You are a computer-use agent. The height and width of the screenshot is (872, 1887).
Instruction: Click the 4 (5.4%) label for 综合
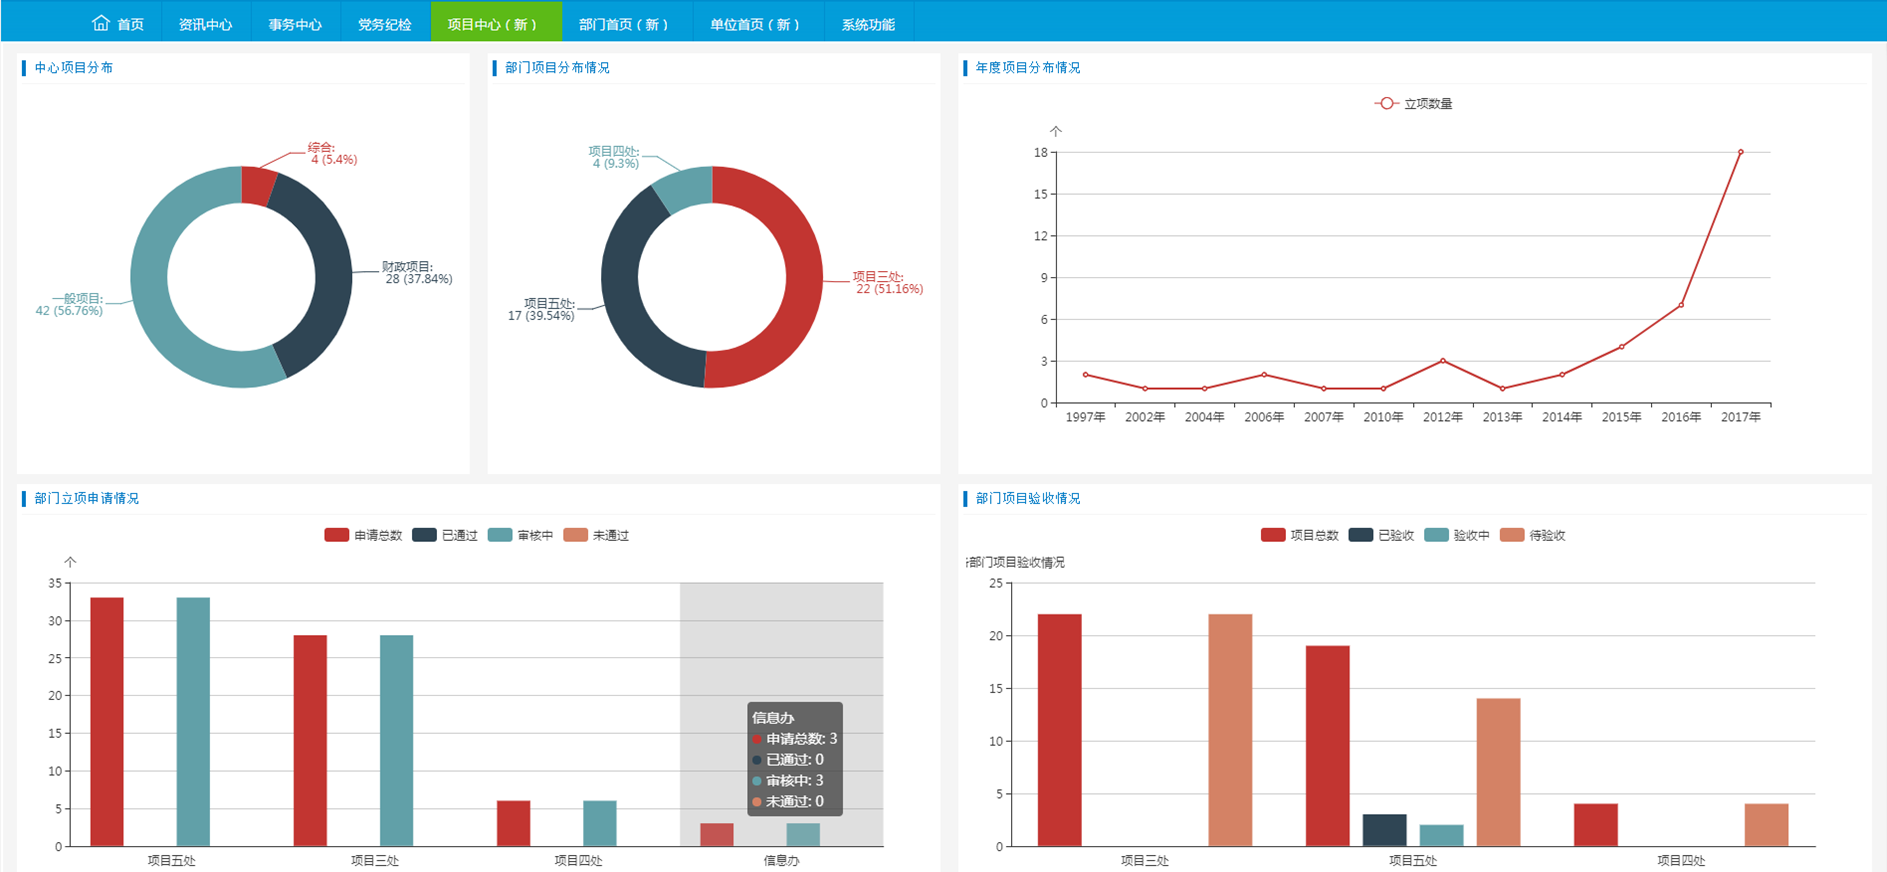(x=334, y=160)
